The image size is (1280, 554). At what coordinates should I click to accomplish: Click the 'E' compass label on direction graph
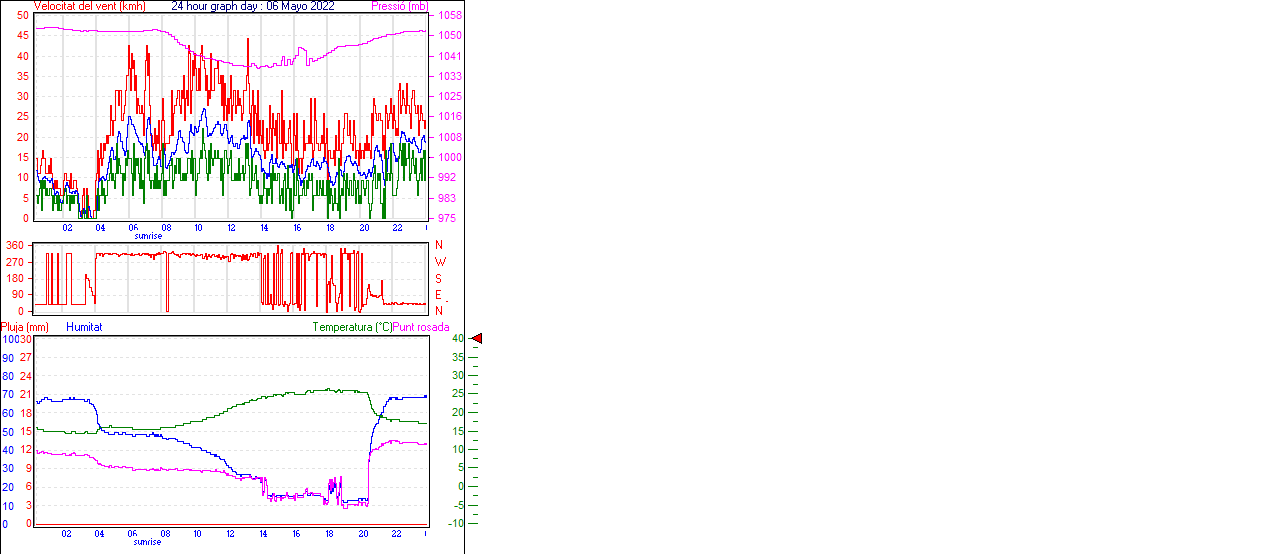[x=438, y=295]
